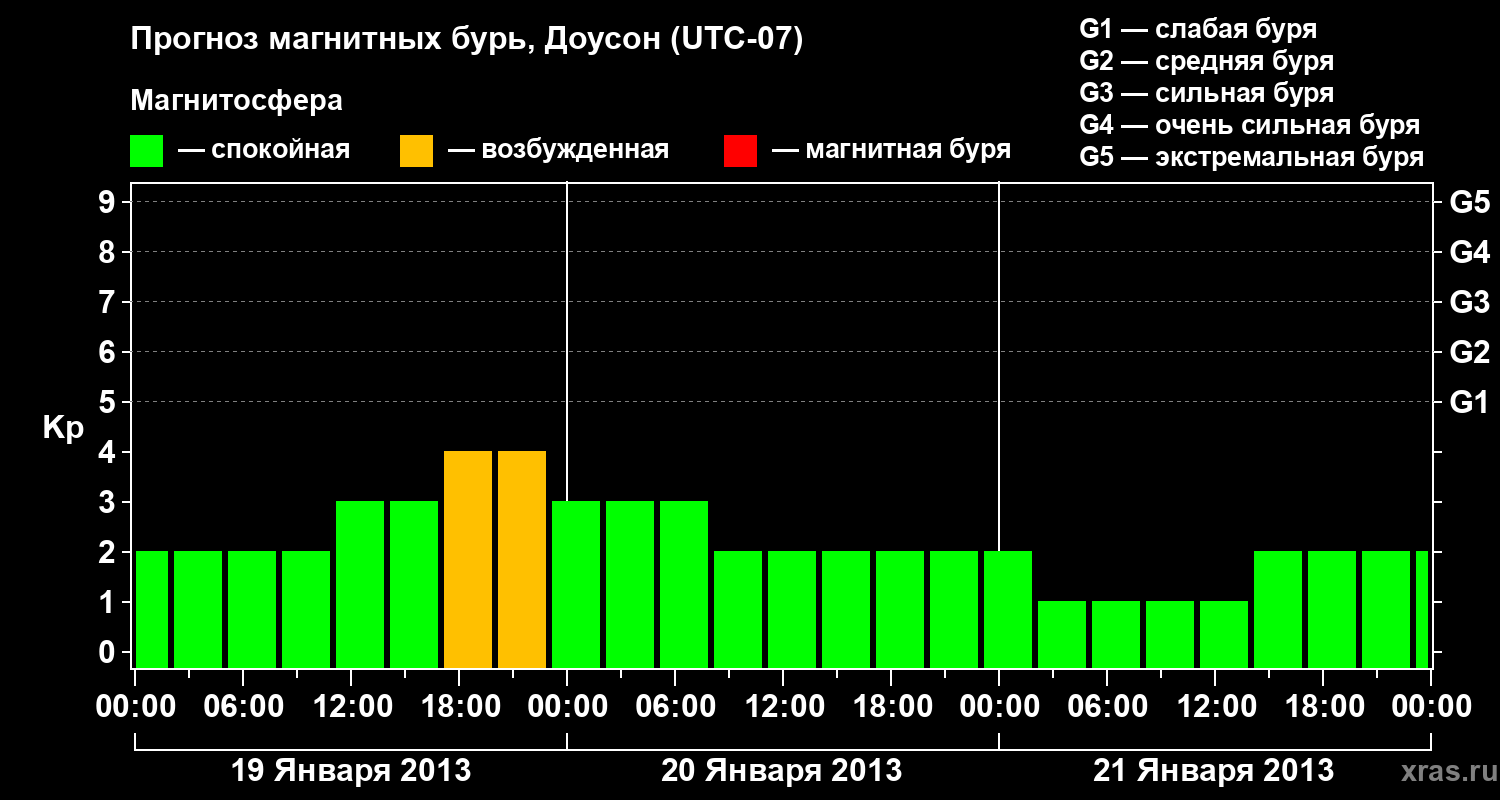Click the red 'магнитная буря' legend swatch
This screenshot has width=1500, height=800.
(740, 151)
